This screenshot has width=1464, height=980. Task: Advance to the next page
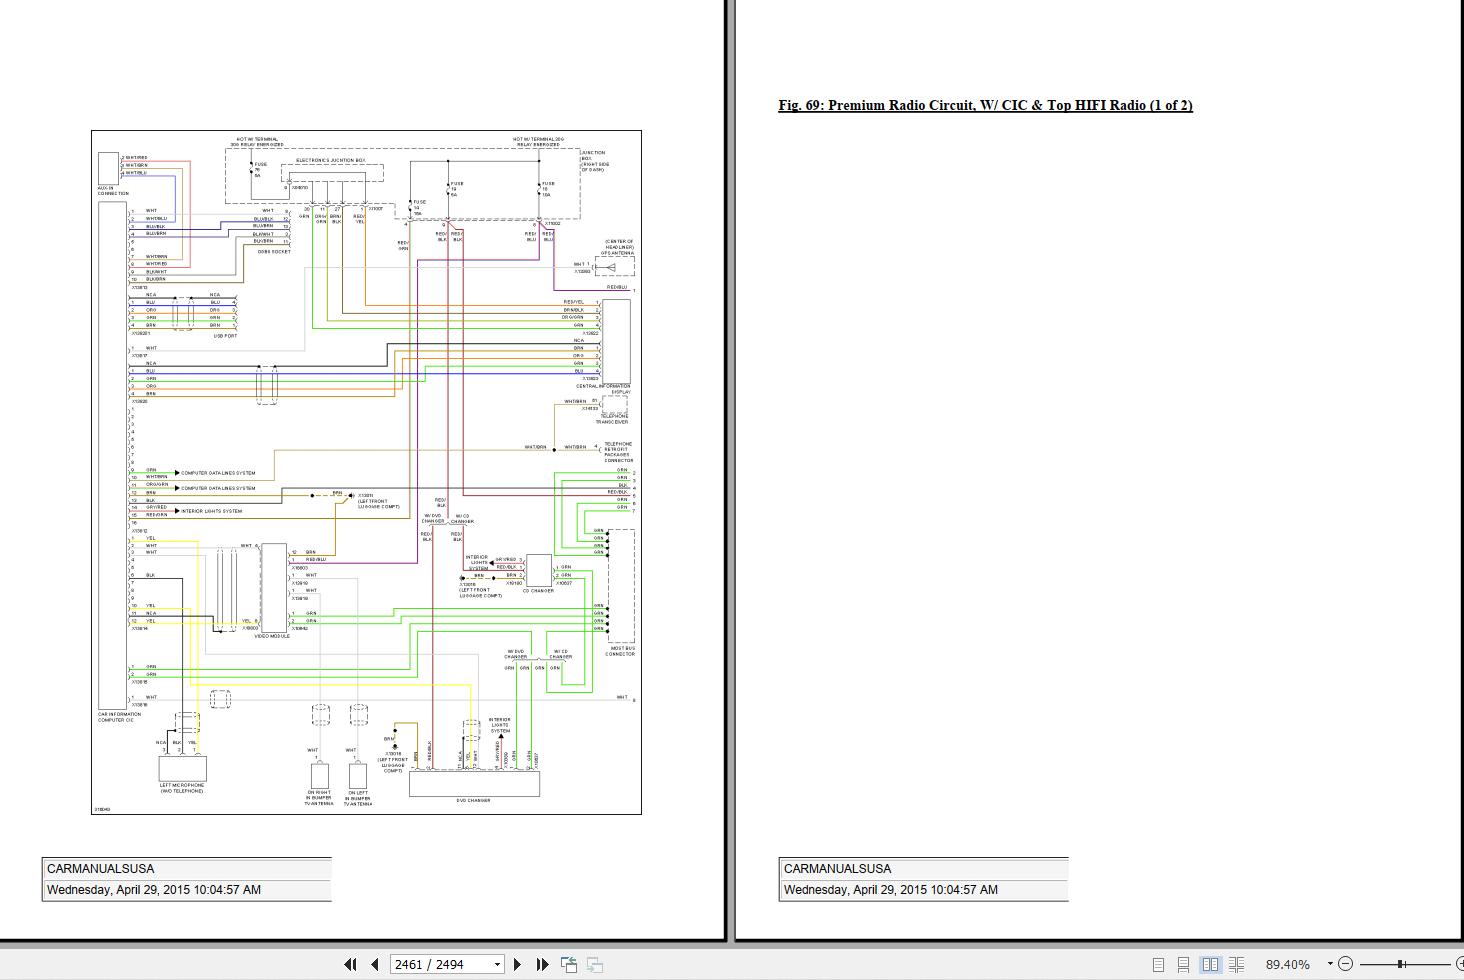pyautogui.click(x=518, y=964)
